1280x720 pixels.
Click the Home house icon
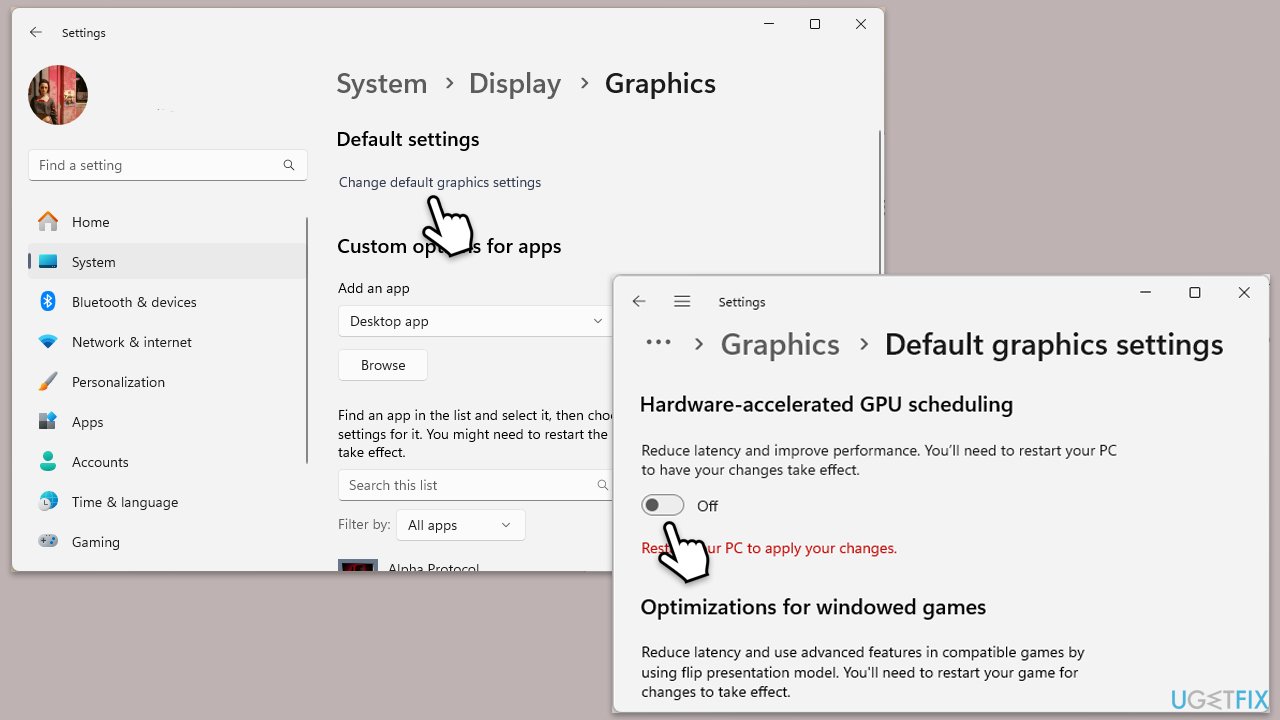[48, 221]
